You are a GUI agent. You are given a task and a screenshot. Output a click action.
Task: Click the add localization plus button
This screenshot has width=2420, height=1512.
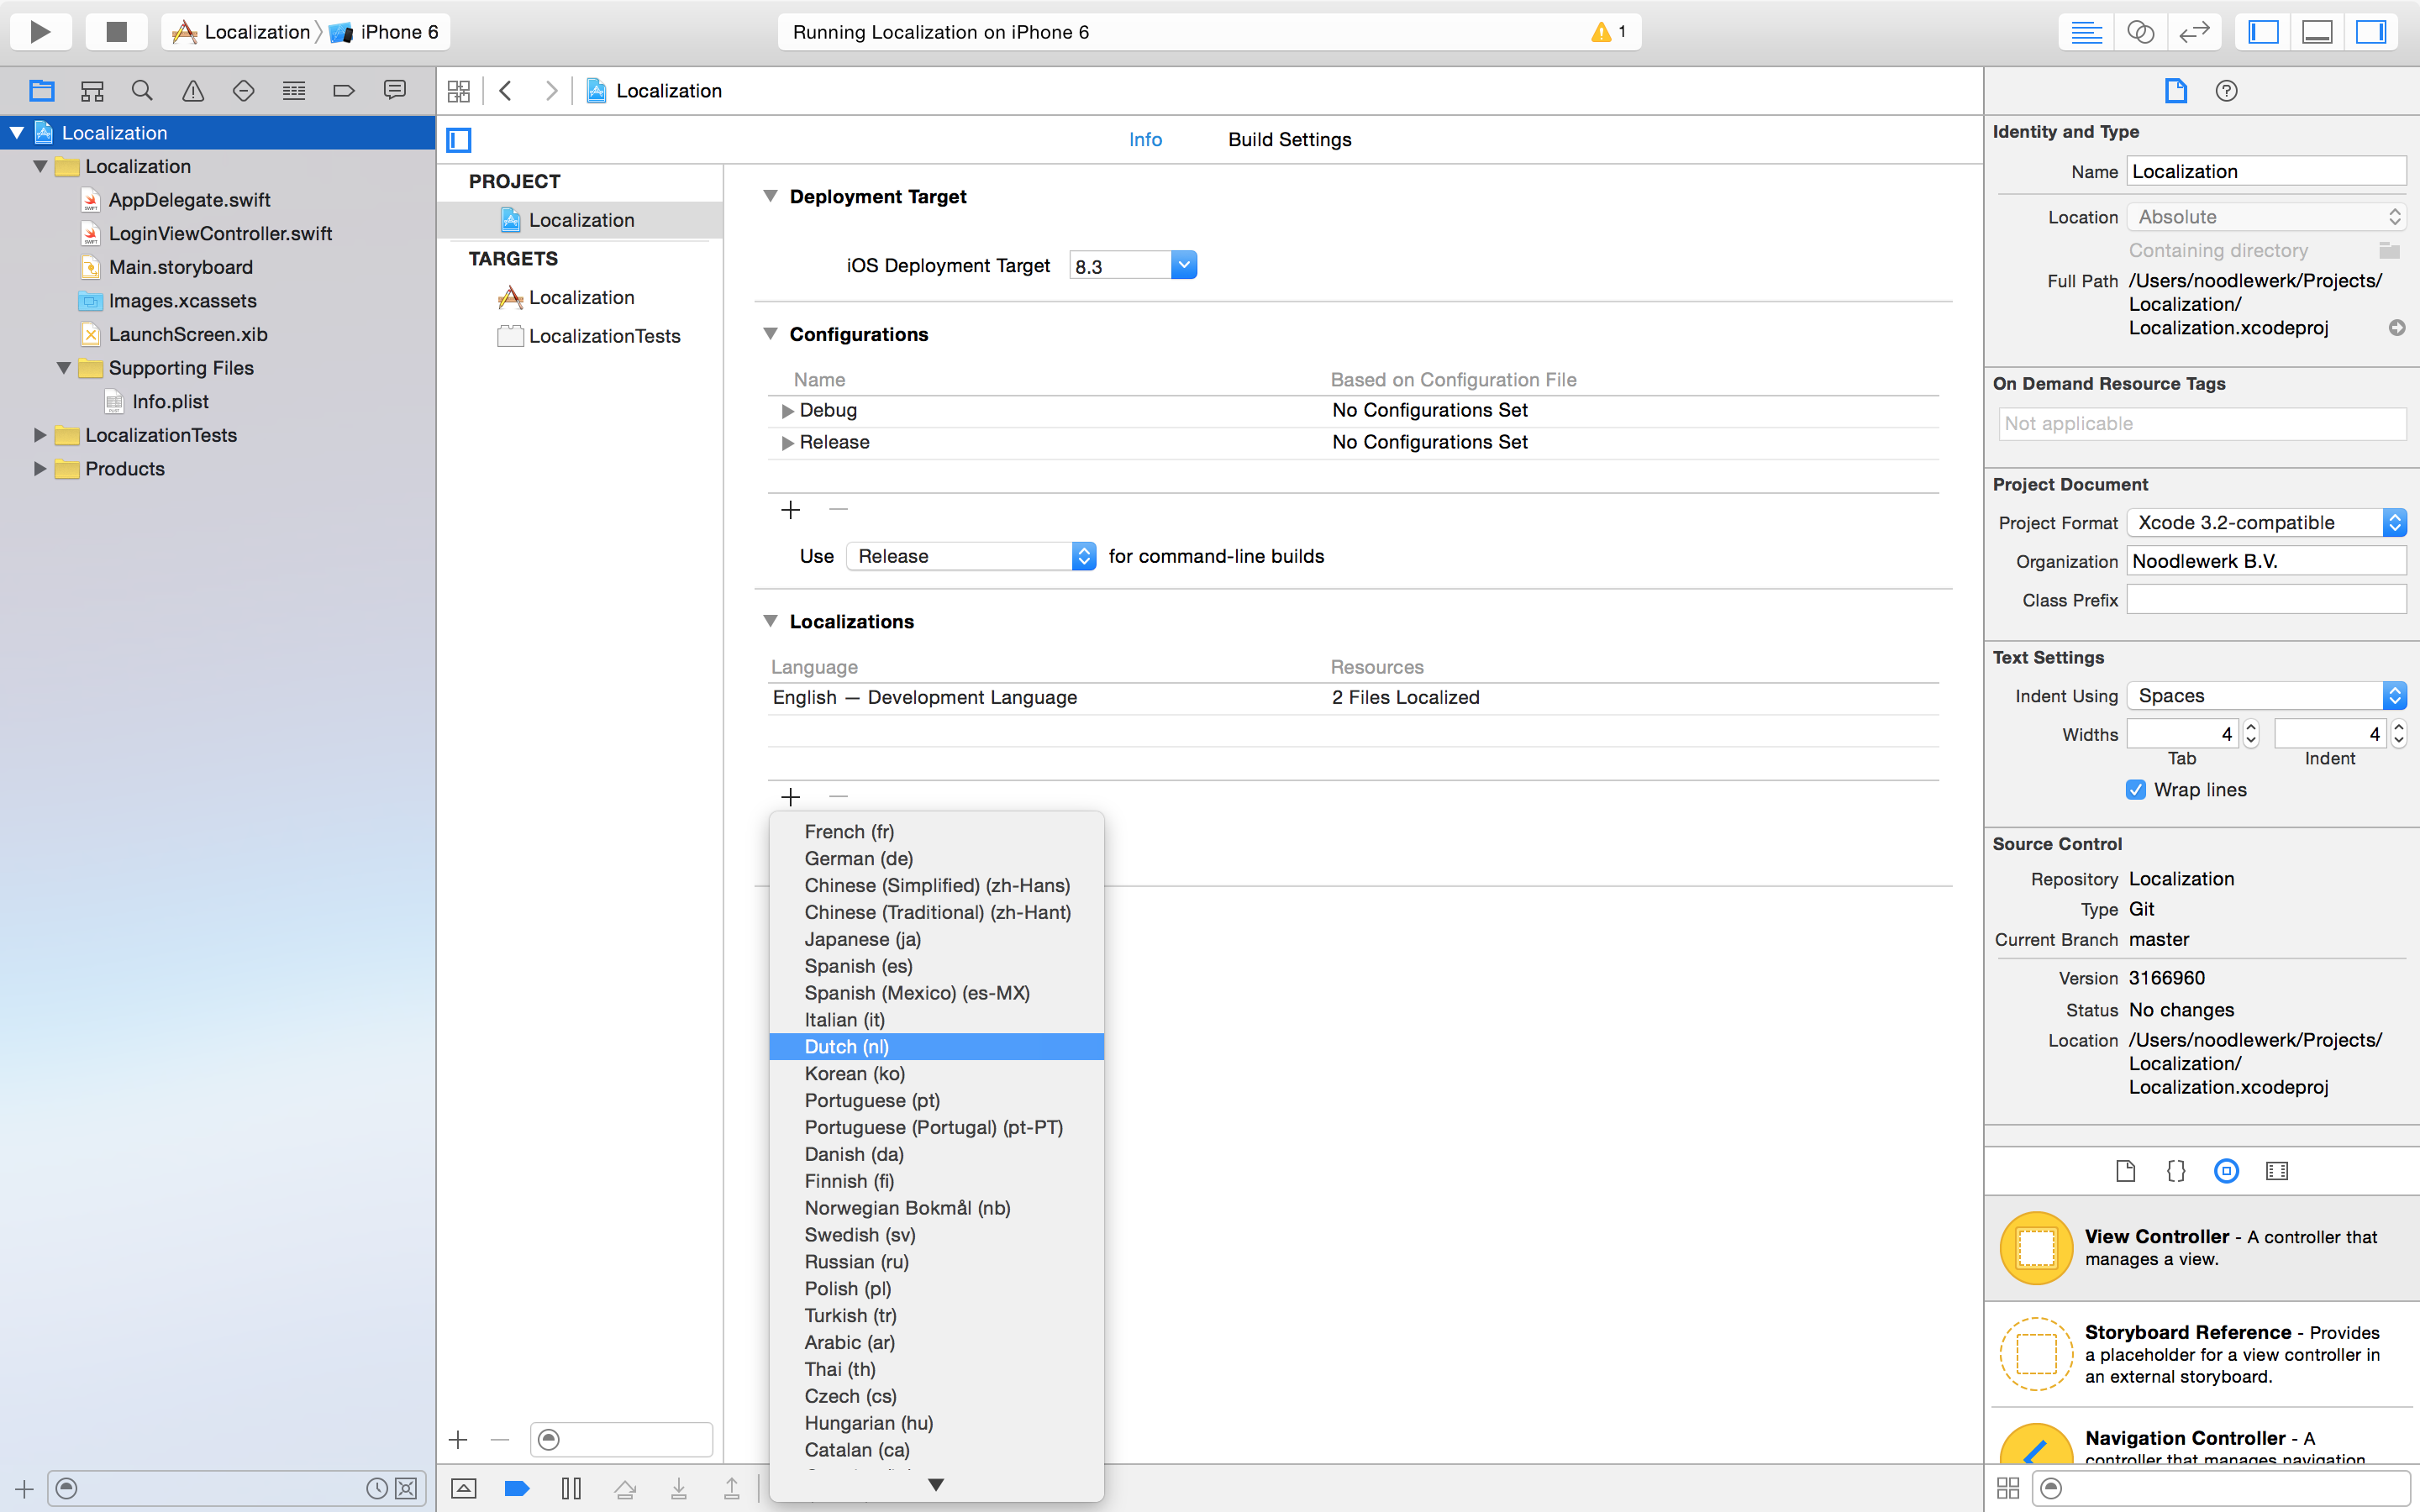[791, 796]
